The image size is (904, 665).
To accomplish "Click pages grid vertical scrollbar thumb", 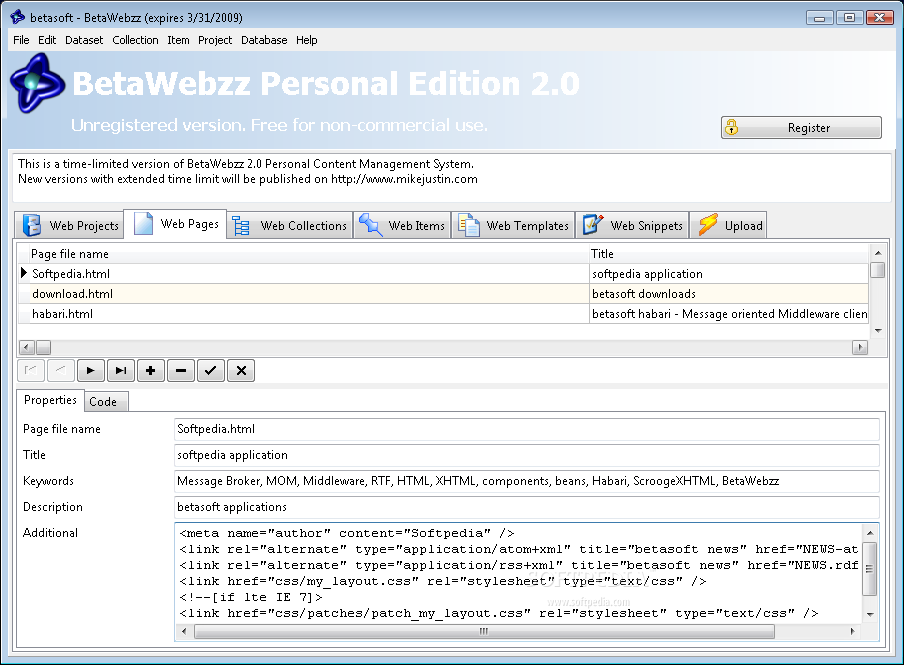I will pyautogui.click(x=877, y=270).
